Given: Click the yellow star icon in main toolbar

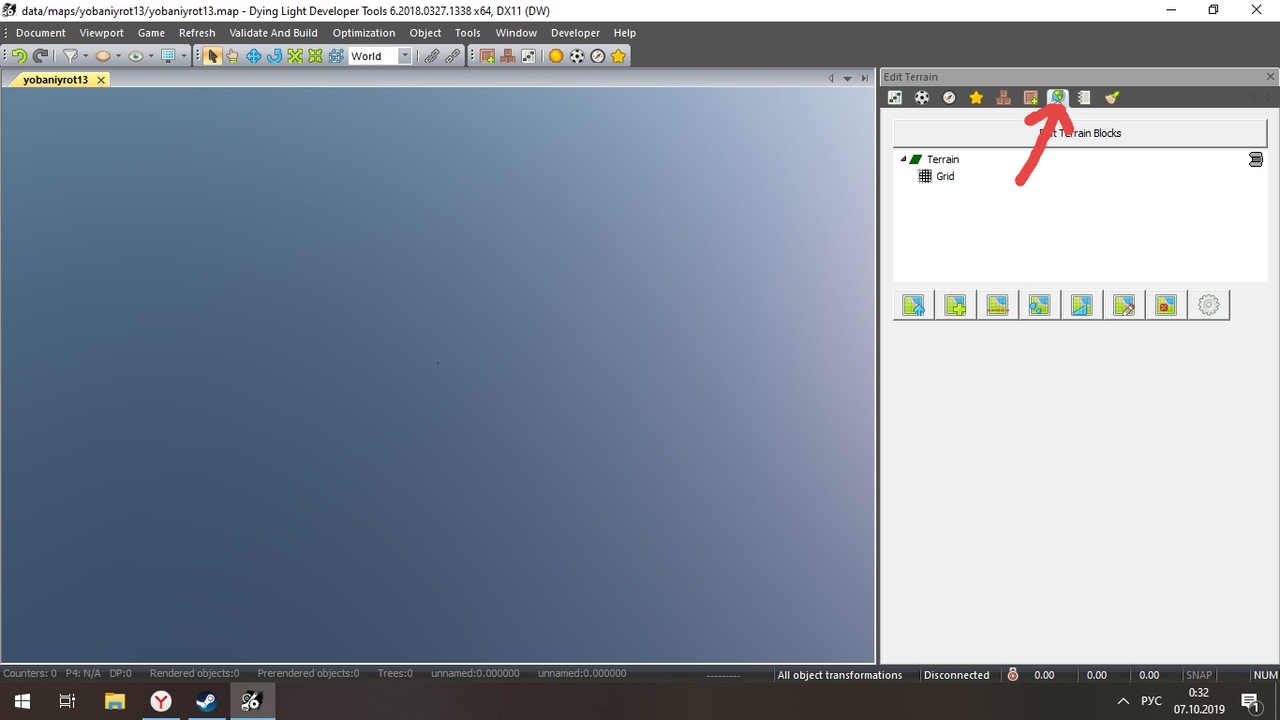Looking at the screenshot, I should [619, 56].
